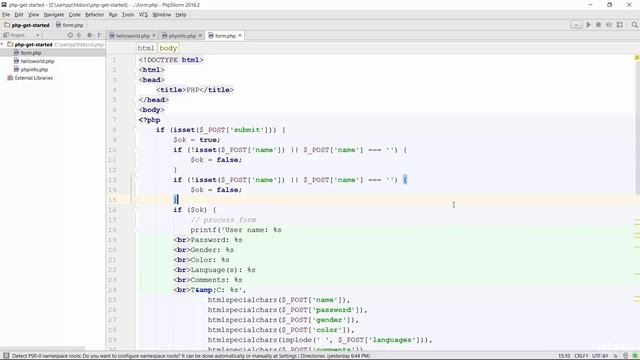Click the Collapse All icon in Project panel
This screenshot has height=360, width=640.
click(x=79, y=36)
